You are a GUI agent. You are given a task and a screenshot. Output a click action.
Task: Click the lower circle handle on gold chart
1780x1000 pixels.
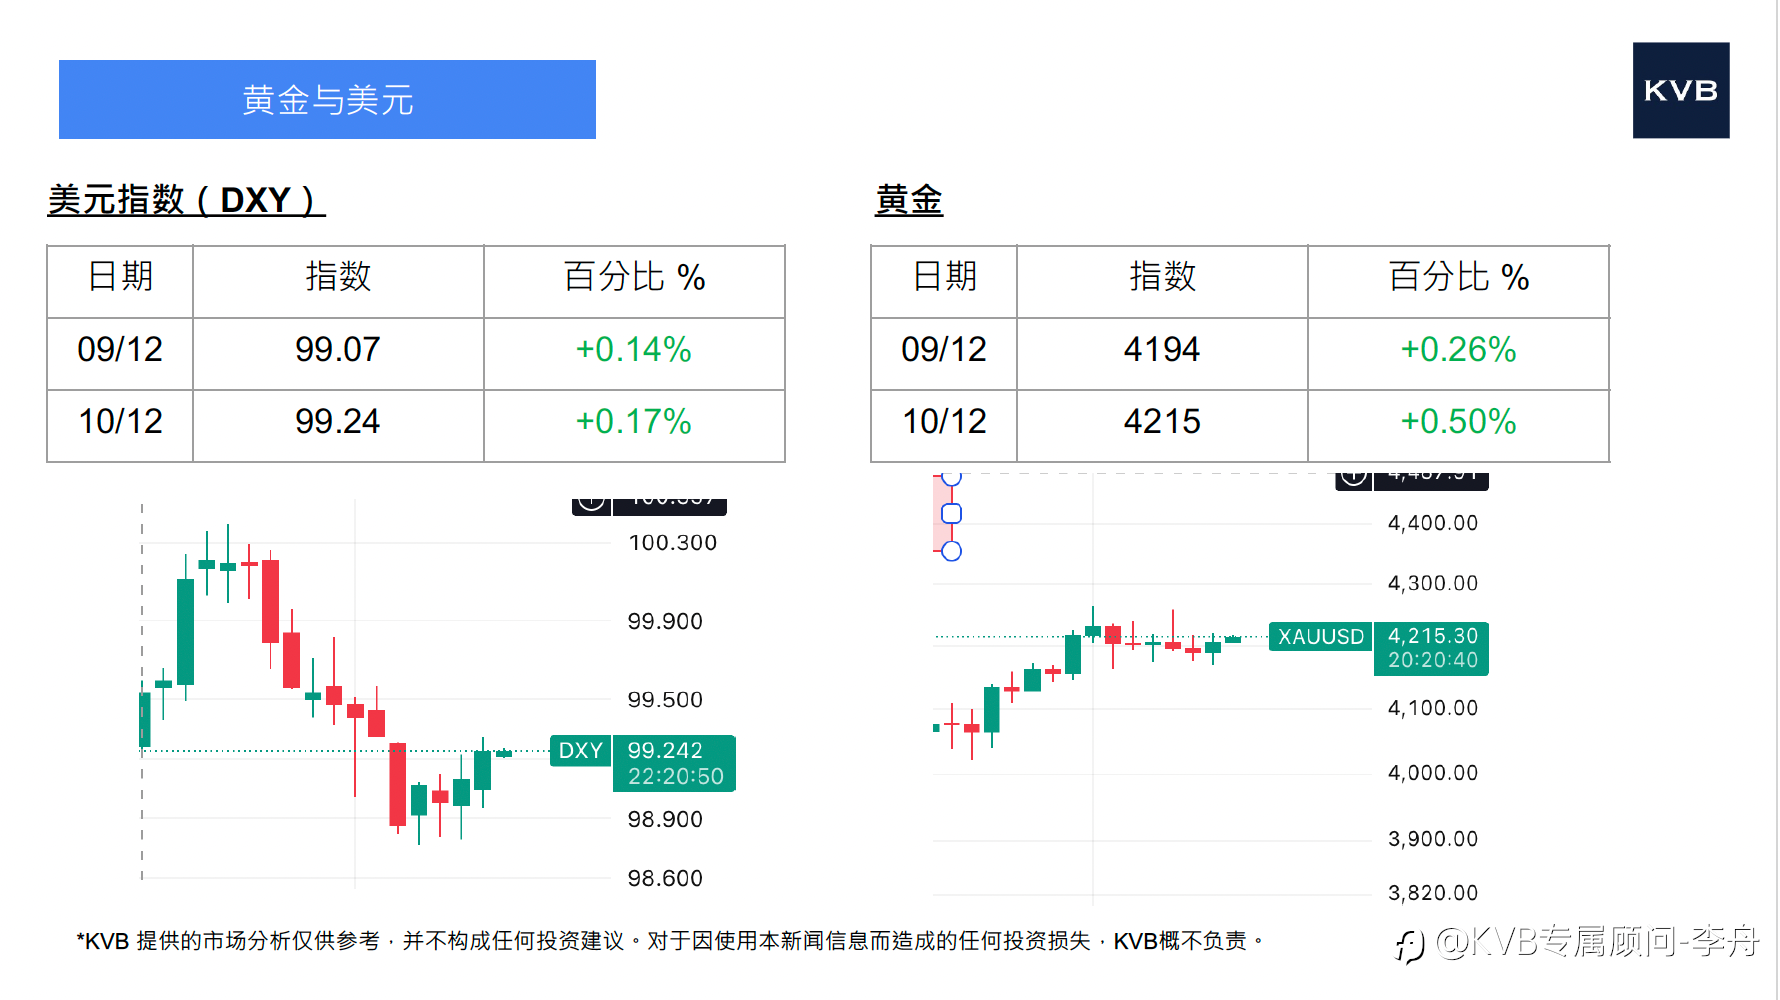952,551
